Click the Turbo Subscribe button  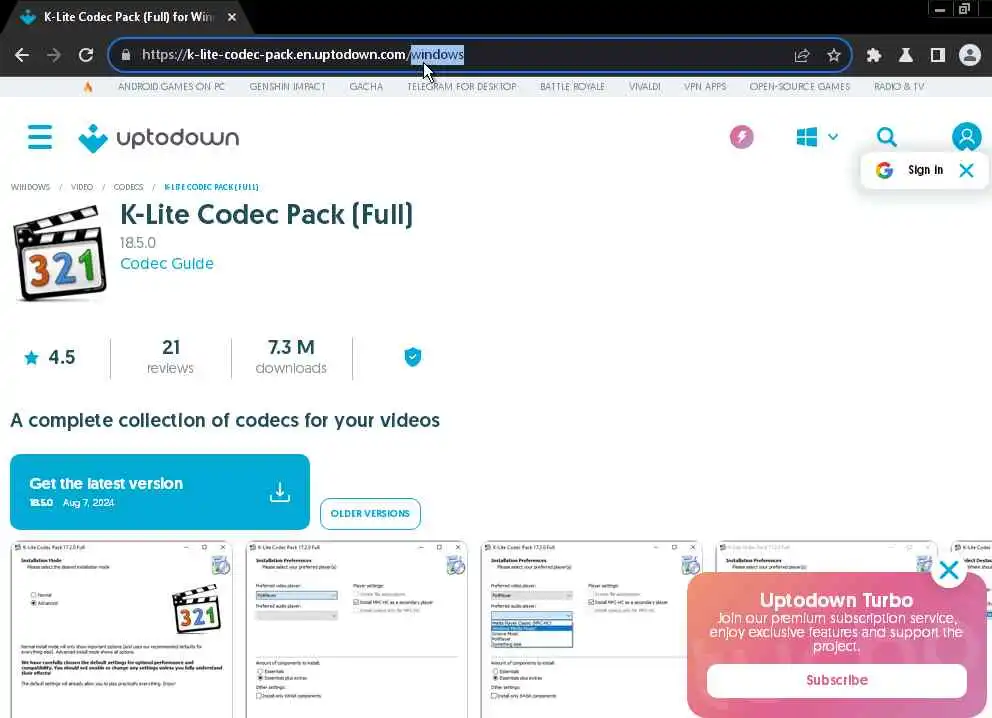[x=836, y=680]
